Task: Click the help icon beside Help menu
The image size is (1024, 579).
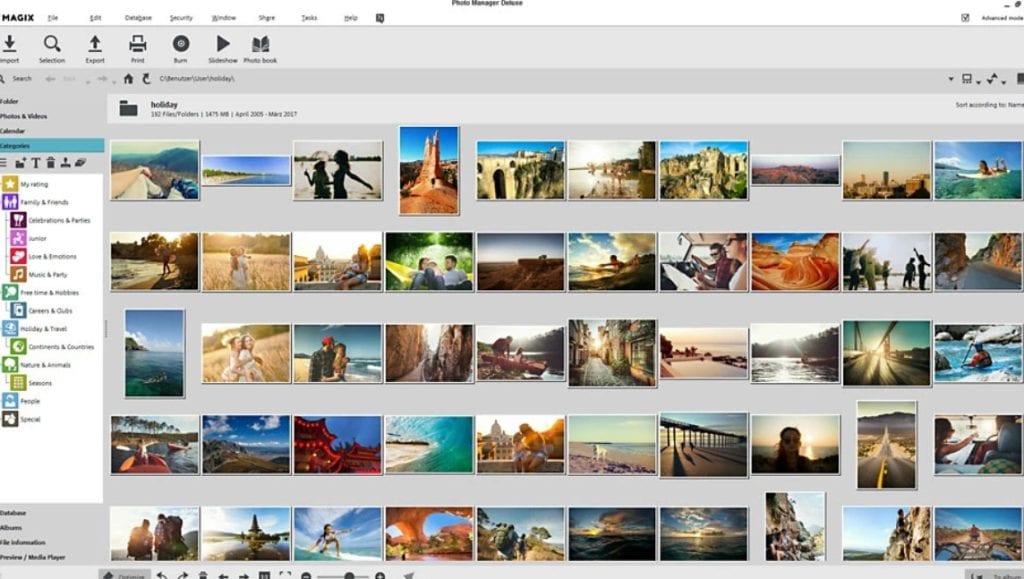Action: click(x=379, y=18)
